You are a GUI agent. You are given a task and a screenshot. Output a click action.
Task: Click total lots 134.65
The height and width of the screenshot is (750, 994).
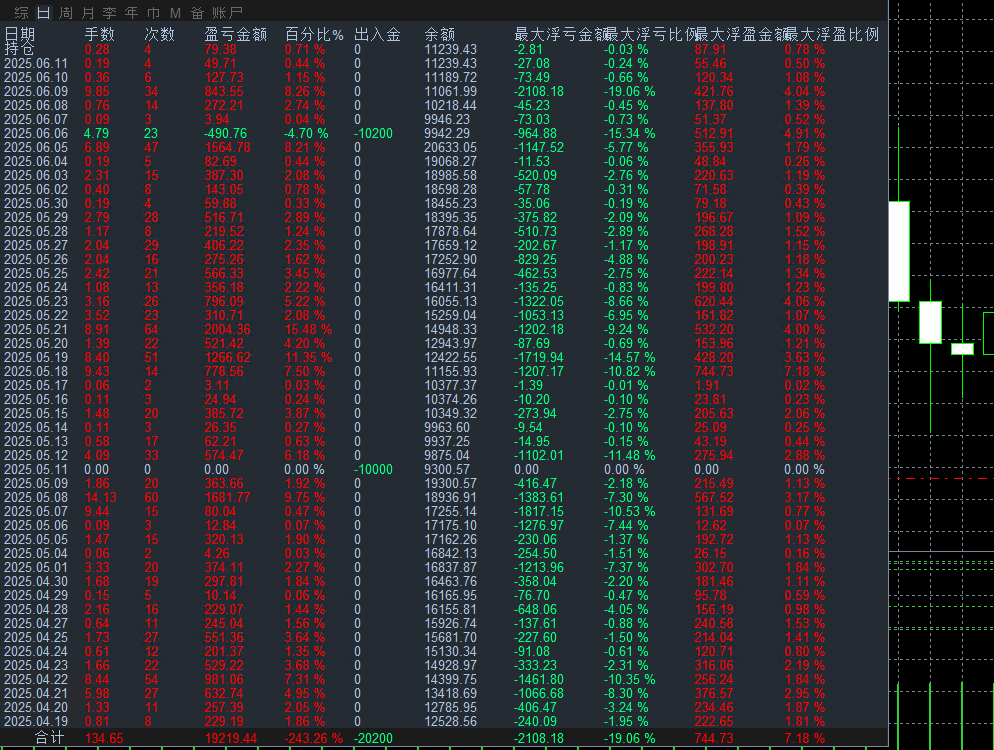coord(104,738)
